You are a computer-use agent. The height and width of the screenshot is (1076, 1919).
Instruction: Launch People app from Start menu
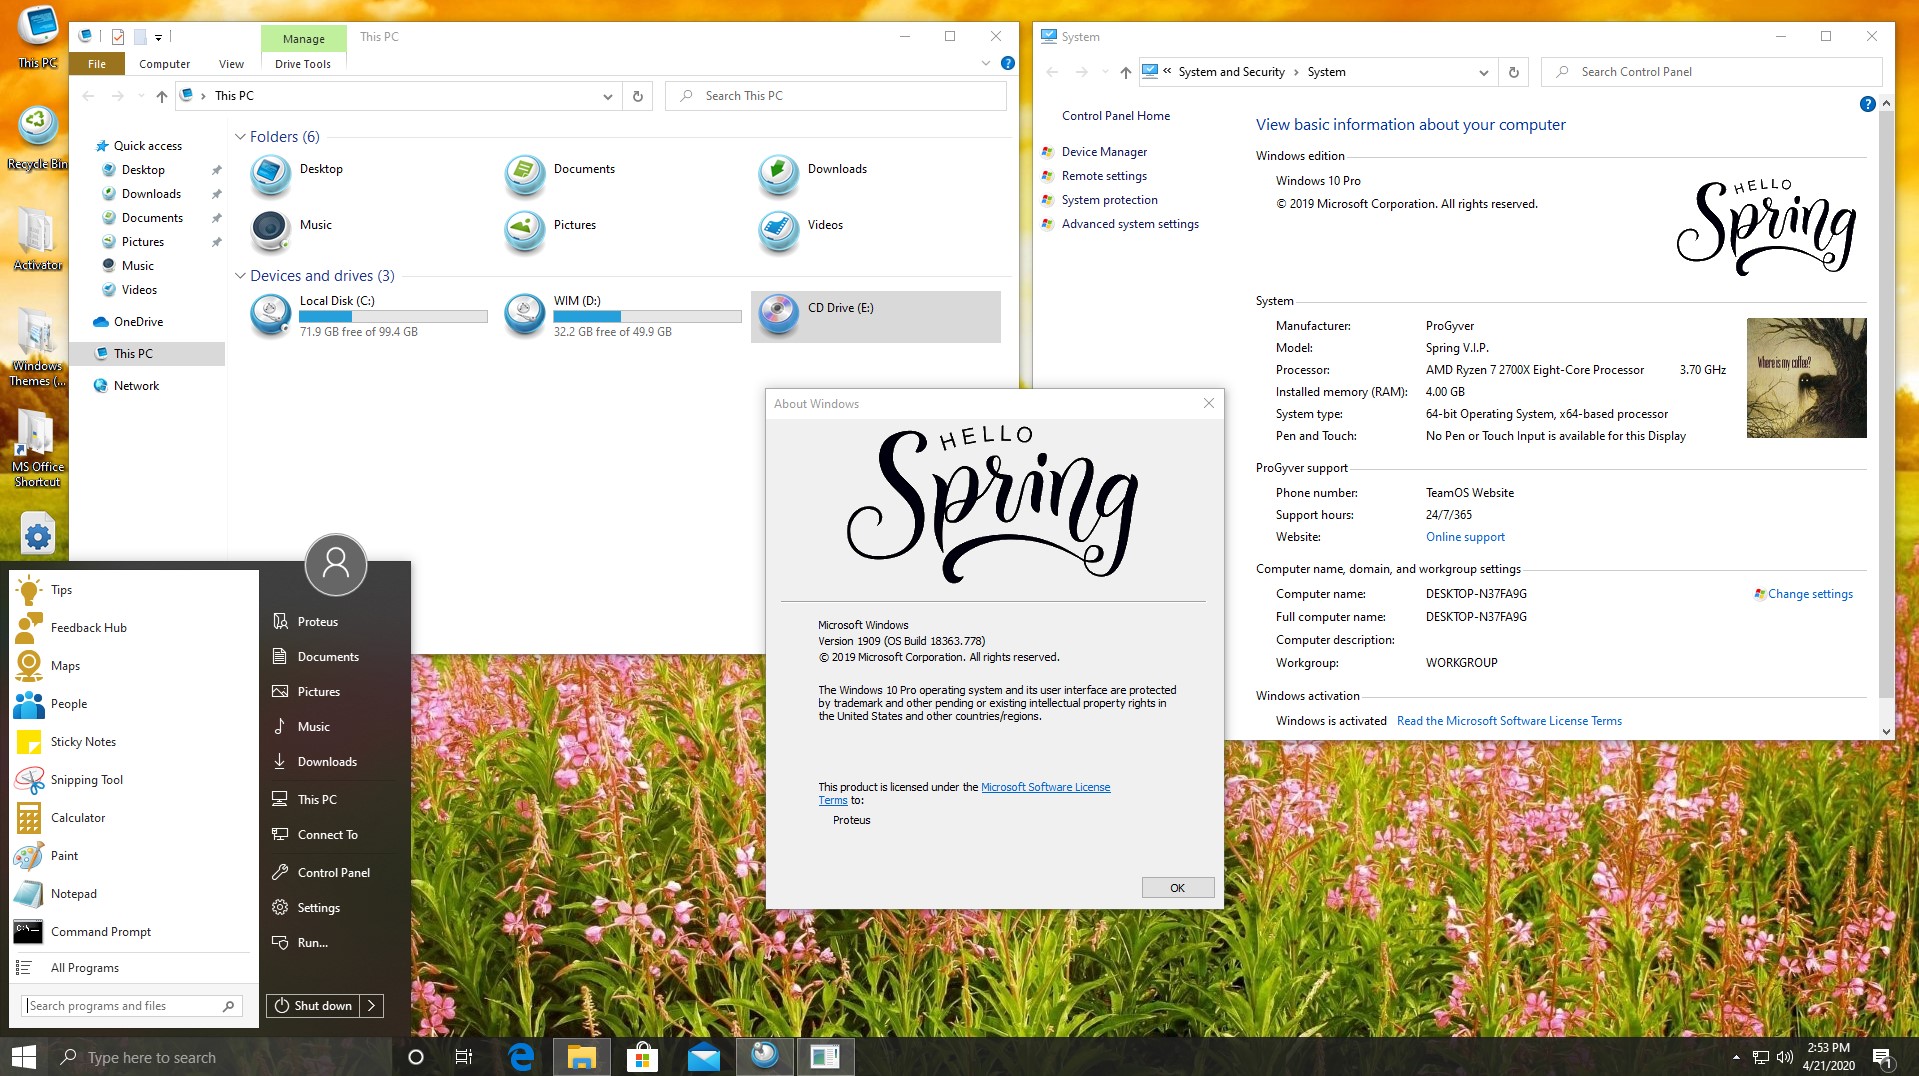134,704
